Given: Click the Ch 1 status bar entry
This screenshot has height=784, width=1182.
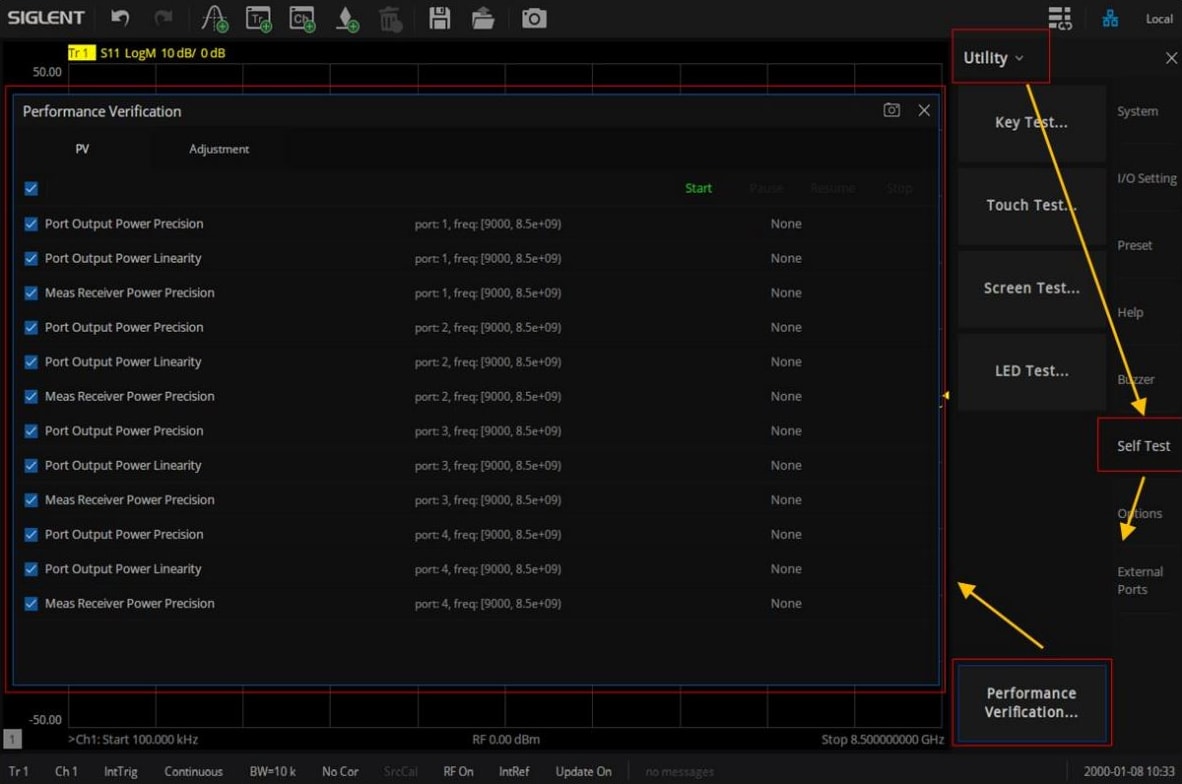Looking at the screenshot, I should click(66, 771).
